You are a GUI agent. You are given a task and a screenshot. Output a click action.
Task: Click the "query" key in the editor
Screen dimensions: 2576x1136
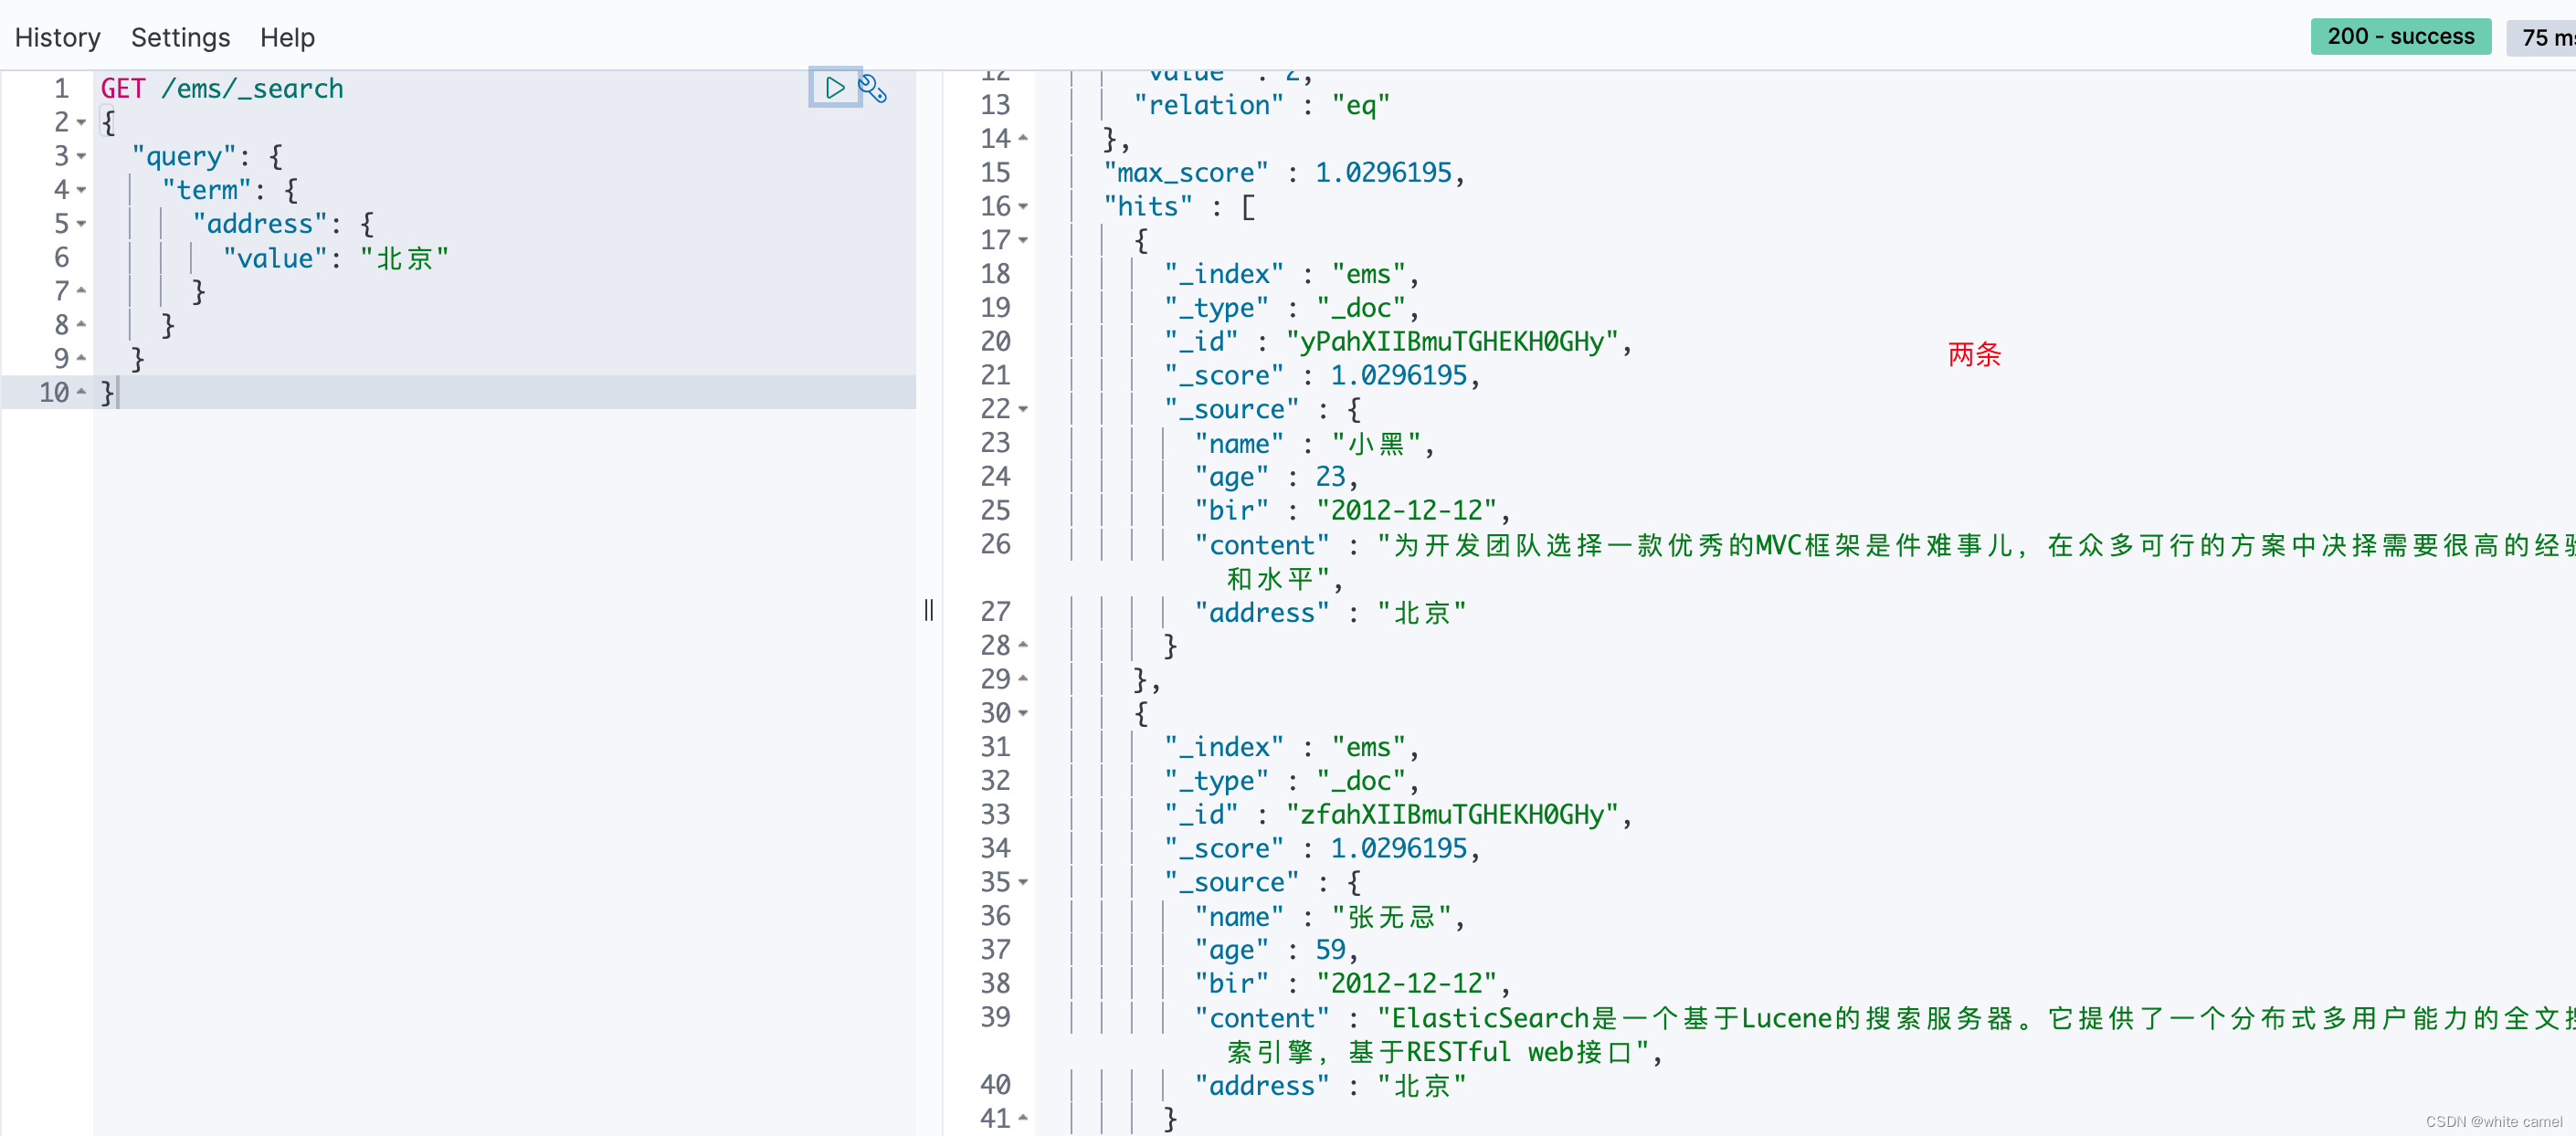184,156
